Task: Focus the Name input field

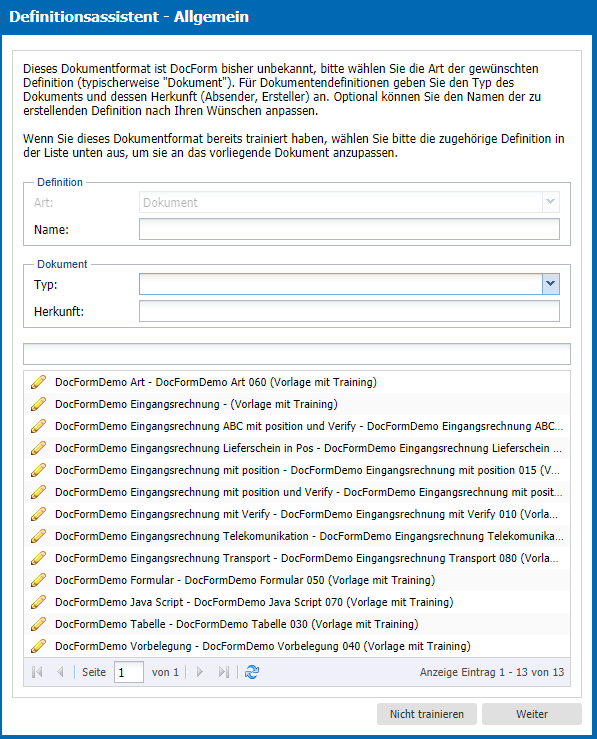Action: click(349, 229)
